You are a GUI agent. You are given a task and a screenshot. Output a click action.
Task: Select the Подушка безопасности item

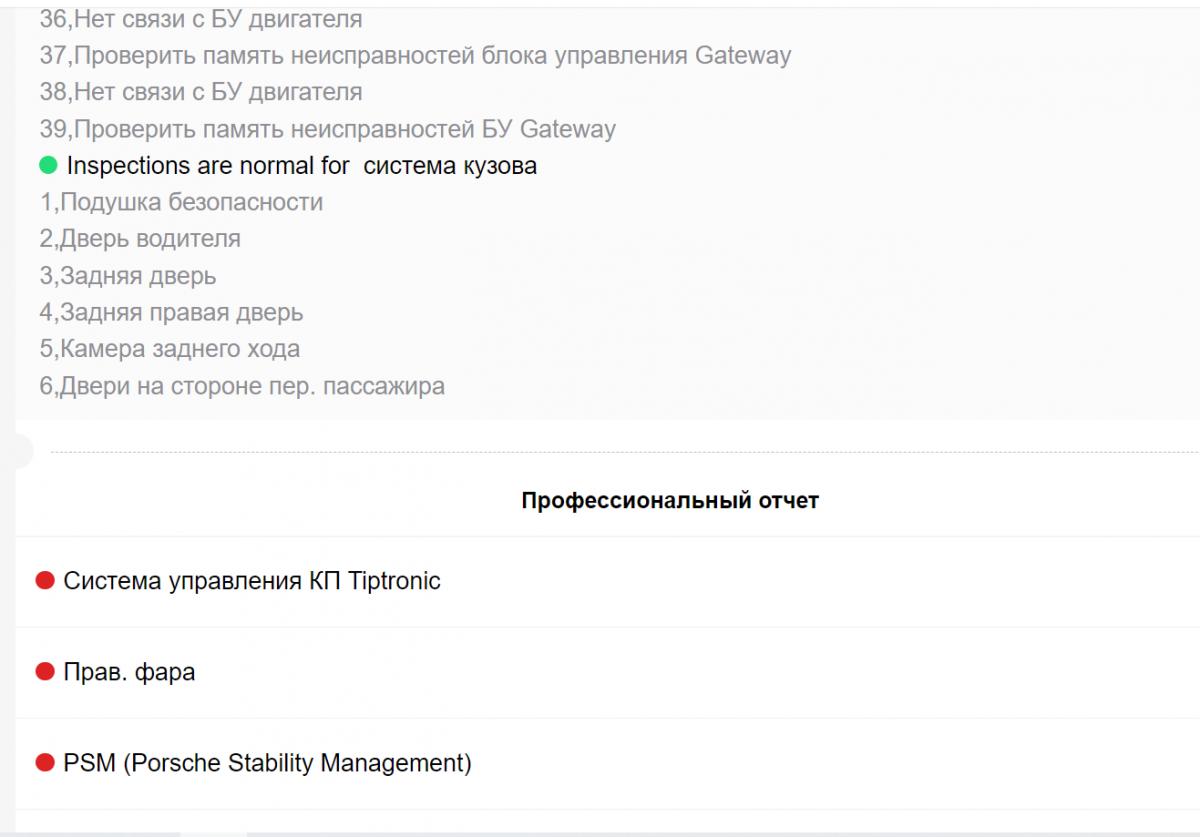point(181,203)
